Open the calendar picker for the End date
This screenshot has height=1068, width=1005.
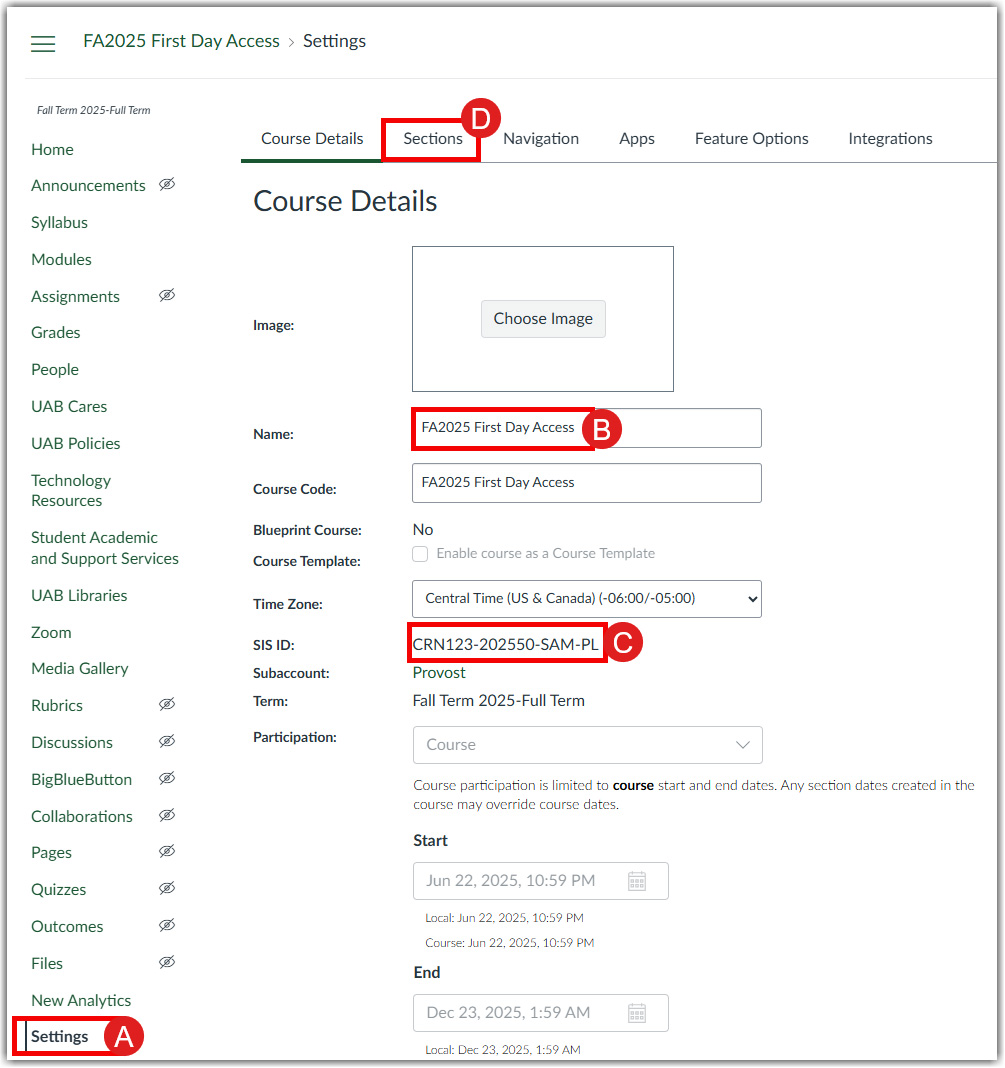click(637, 1013)
